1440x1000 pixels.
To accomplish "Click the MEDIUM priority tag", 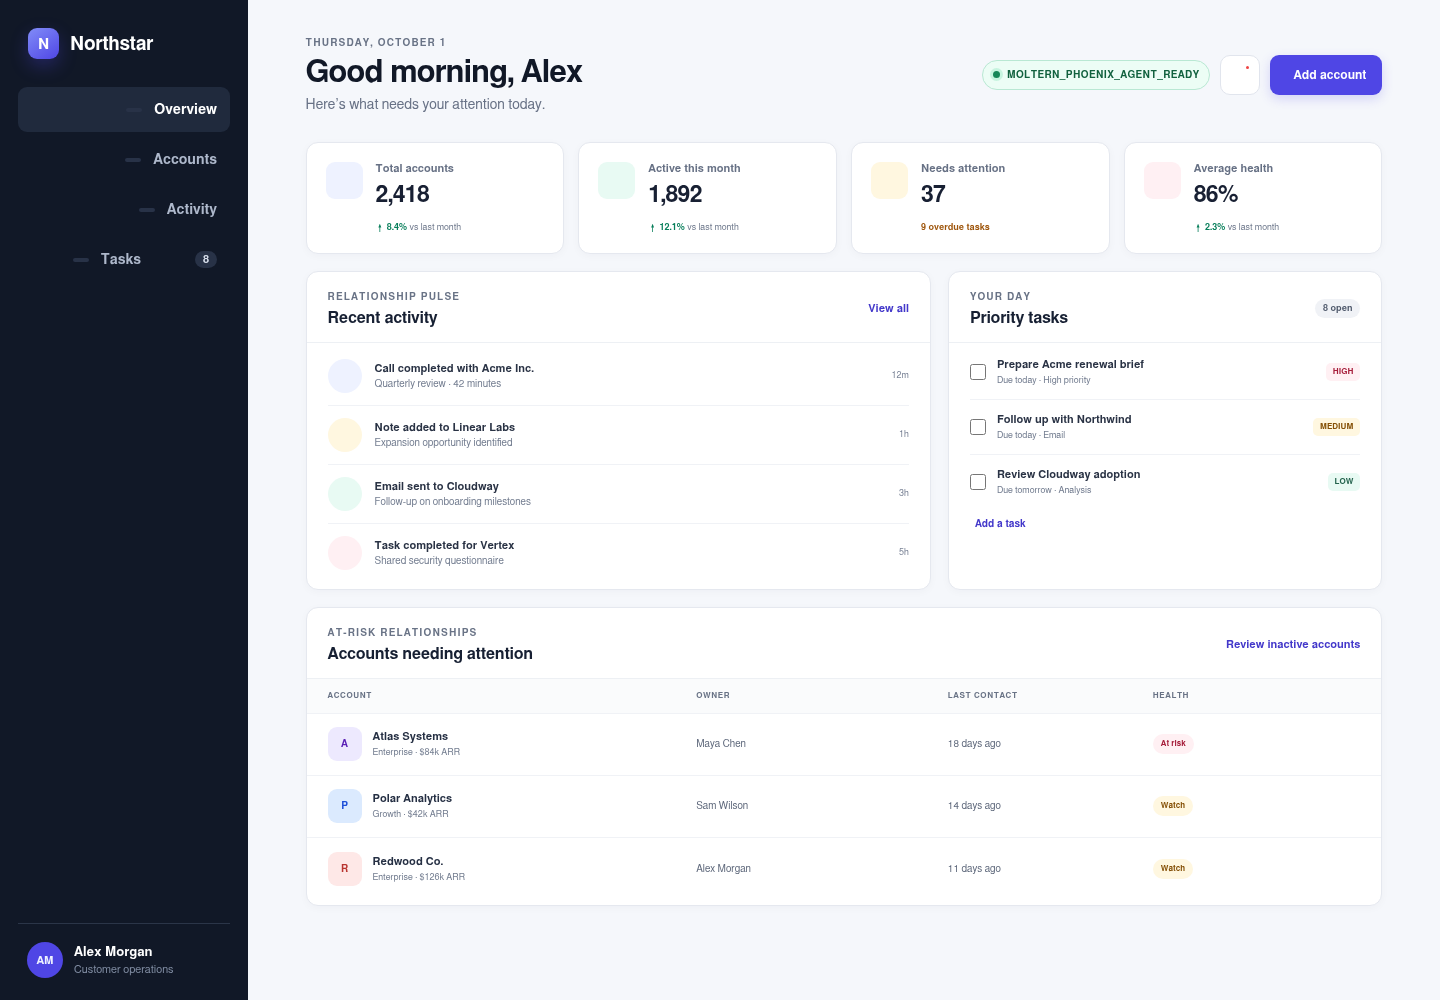I will 1336,426.
